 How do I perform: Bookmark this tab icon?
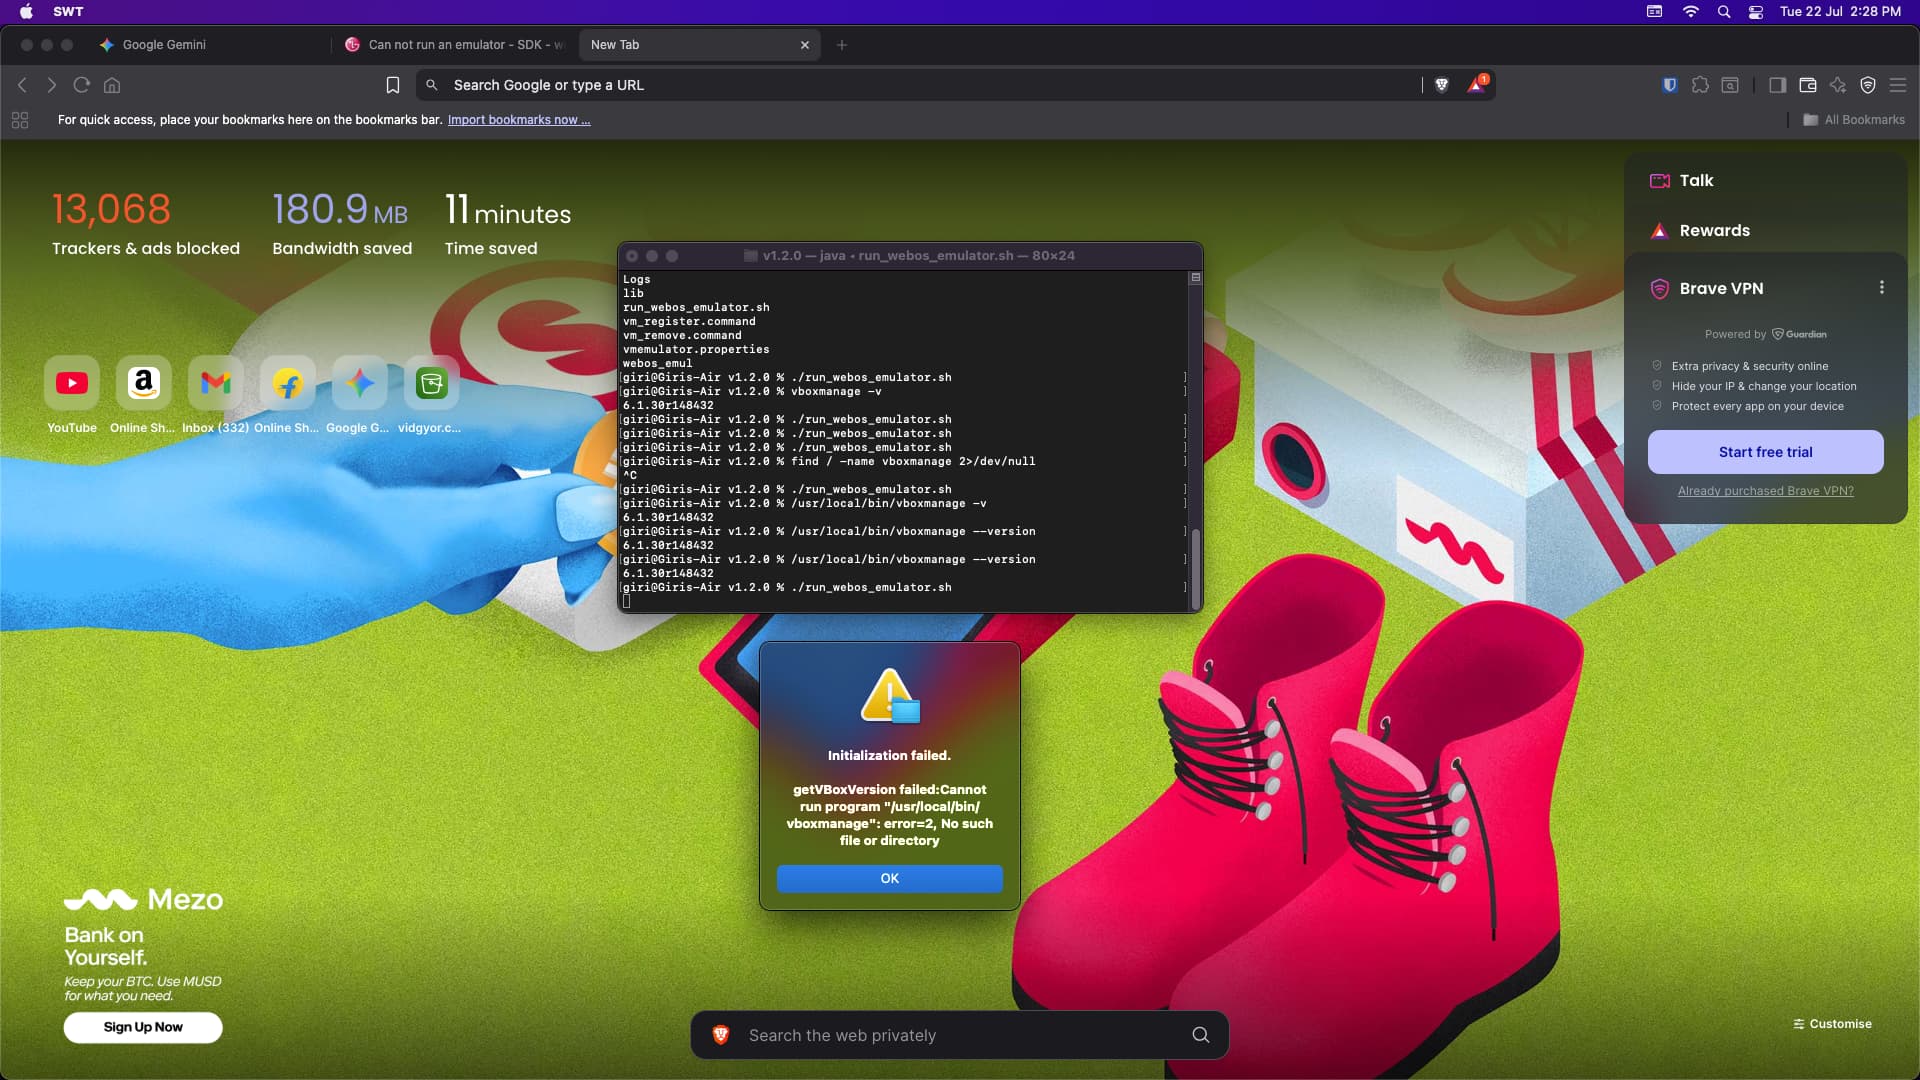pyautogui.click(x=393, y=85)
